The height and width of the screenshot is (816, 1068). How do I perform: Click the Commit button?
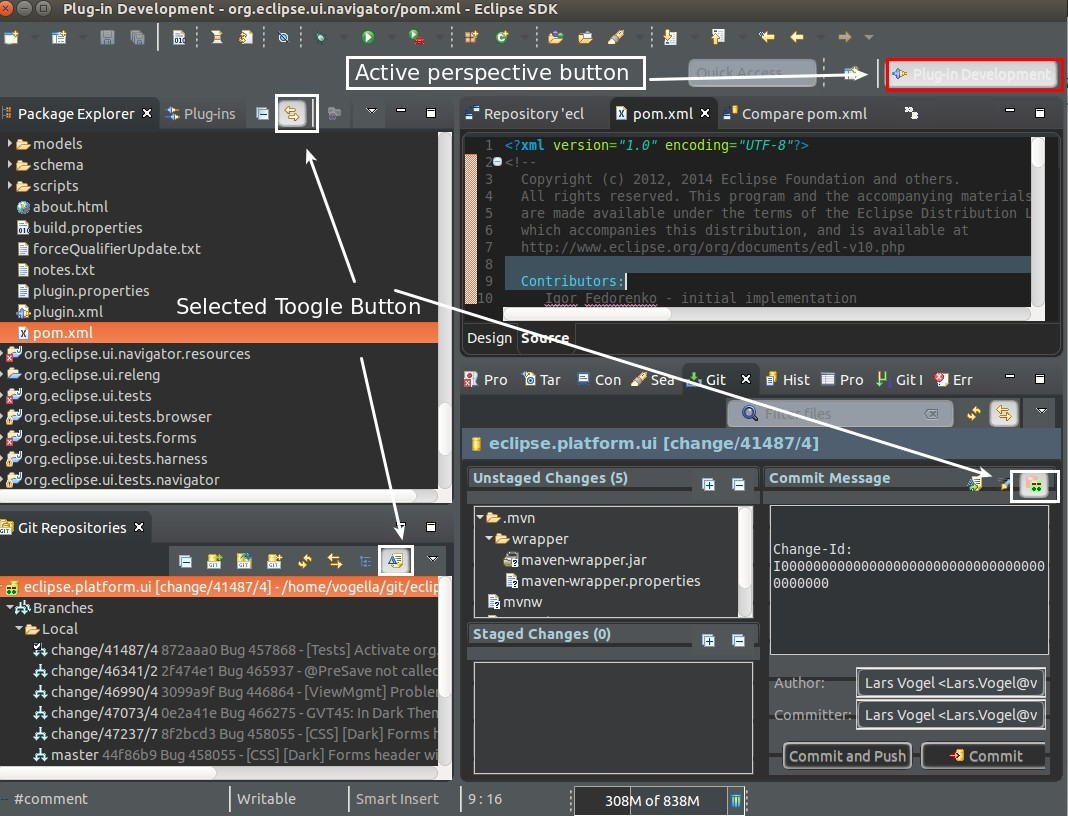tap(983, 756)
